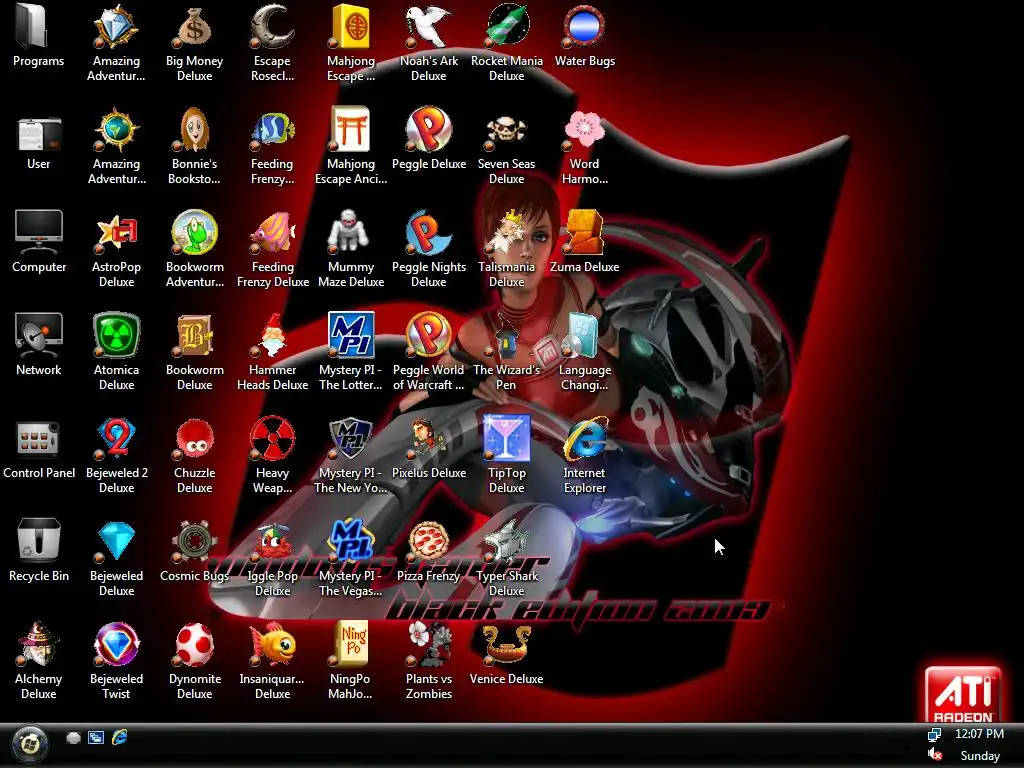Open the muted volume tray icon

coord(935,754)
